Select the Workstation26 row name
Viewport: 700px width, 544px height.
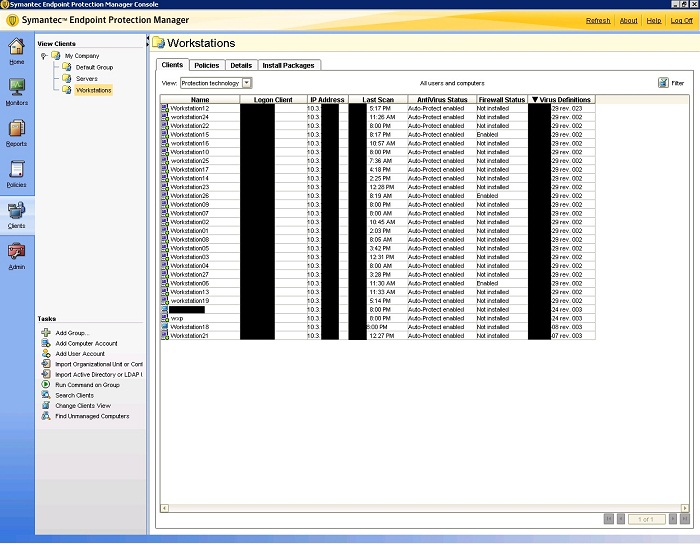(x=190, y=195)
